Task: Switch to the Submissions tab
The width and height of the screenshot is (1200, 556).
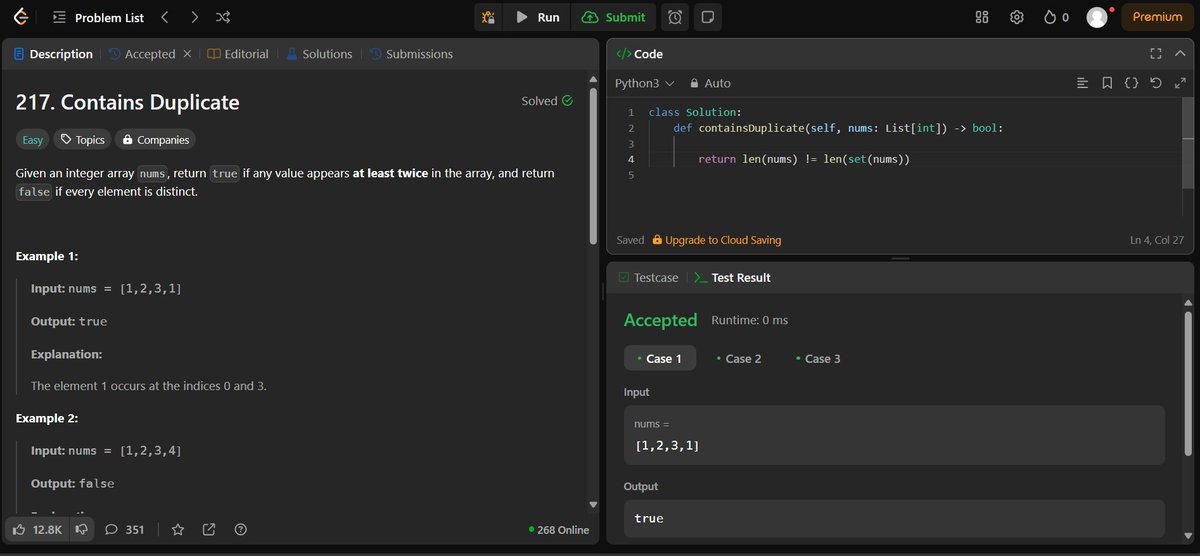Action: [411, 54]
